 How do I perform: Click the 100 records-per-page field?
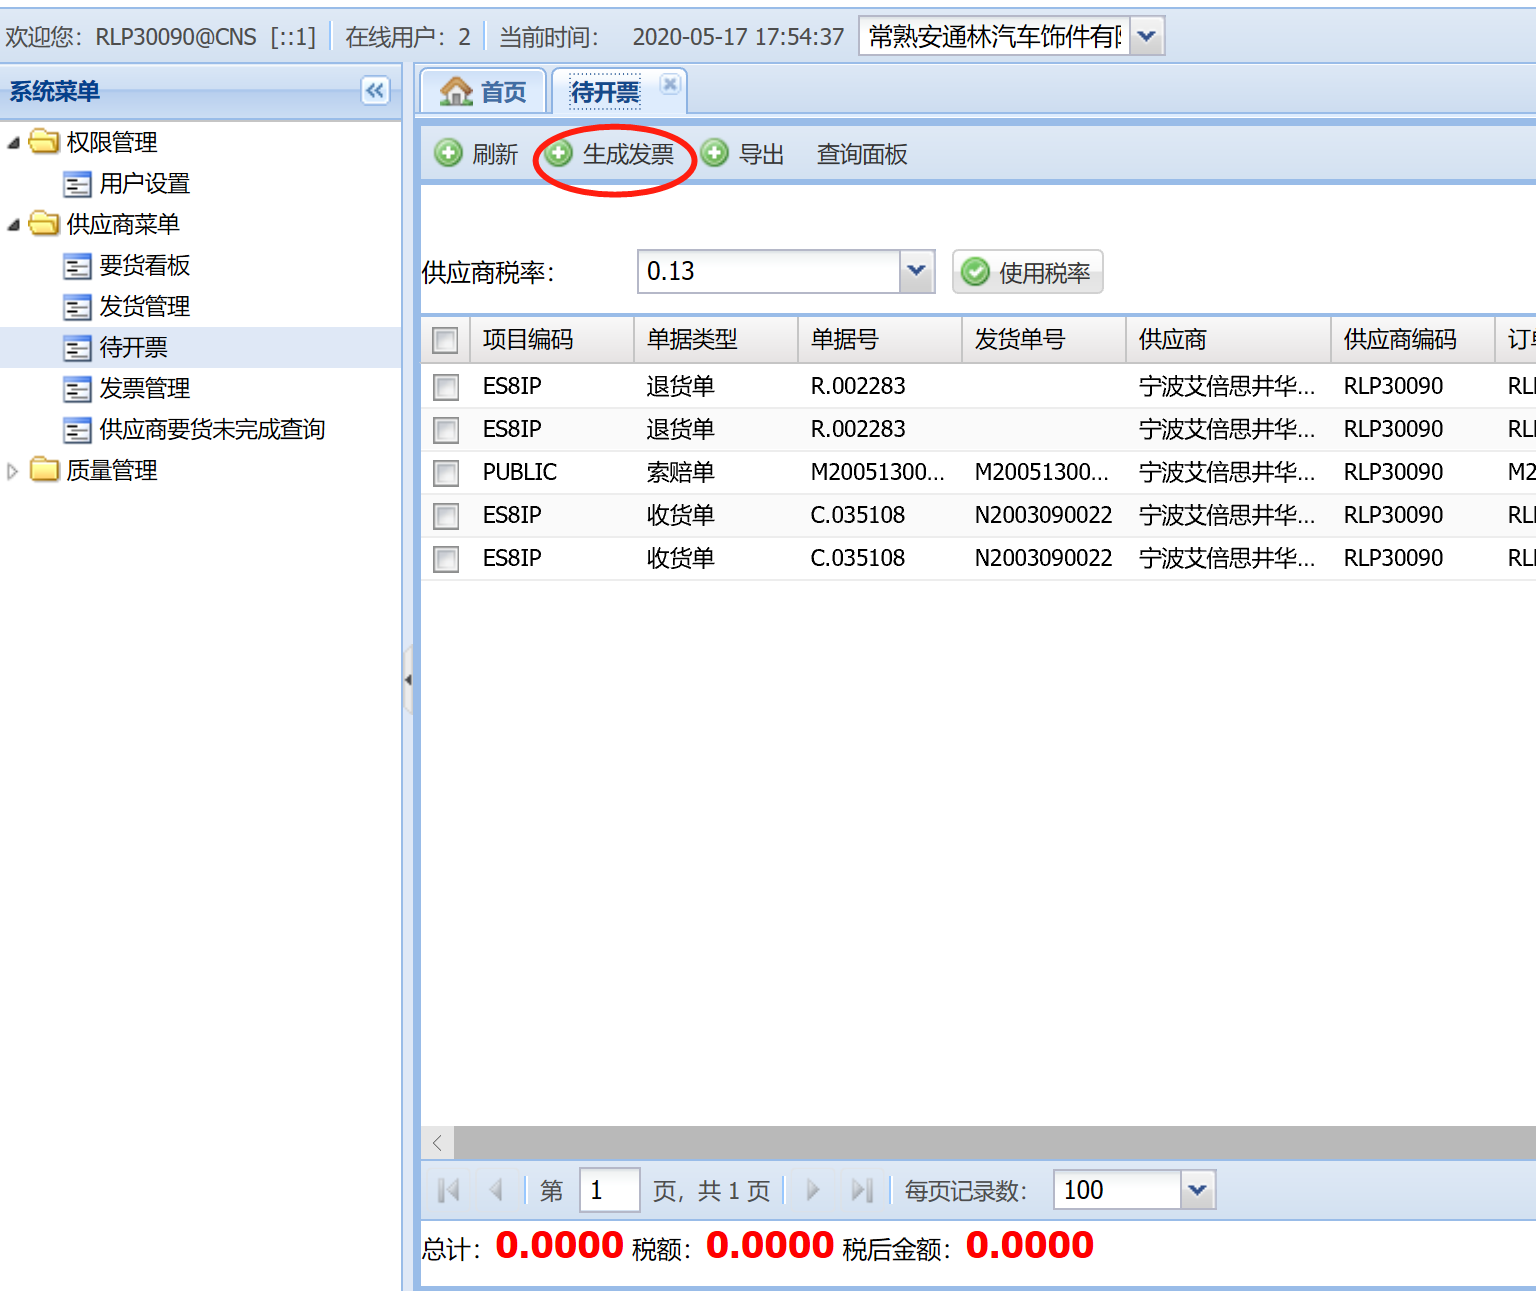click(x=1117, y=1190)
